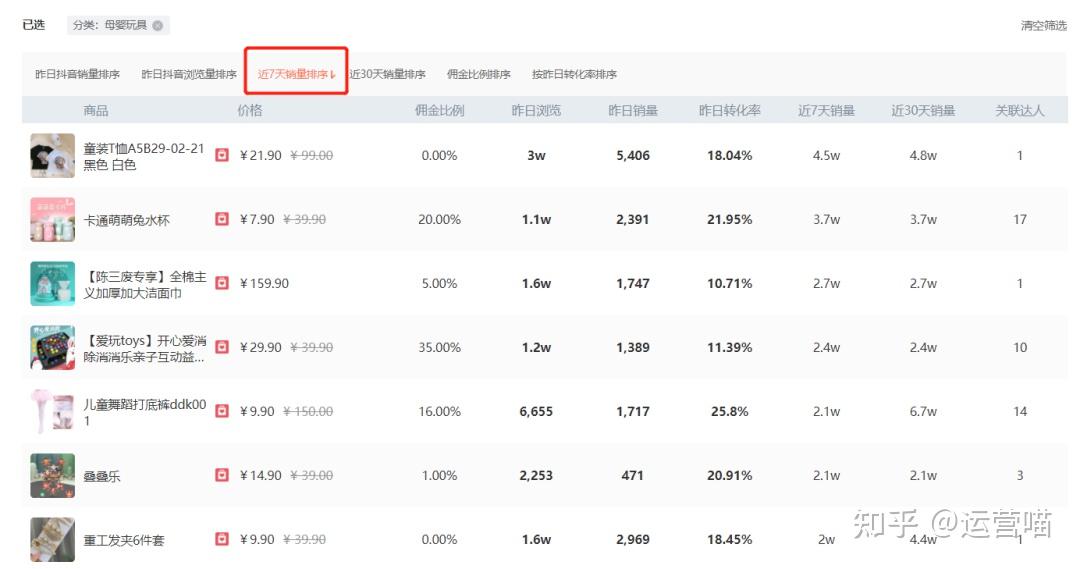Click conversion rate 21.95% cell

click(729, 219)
